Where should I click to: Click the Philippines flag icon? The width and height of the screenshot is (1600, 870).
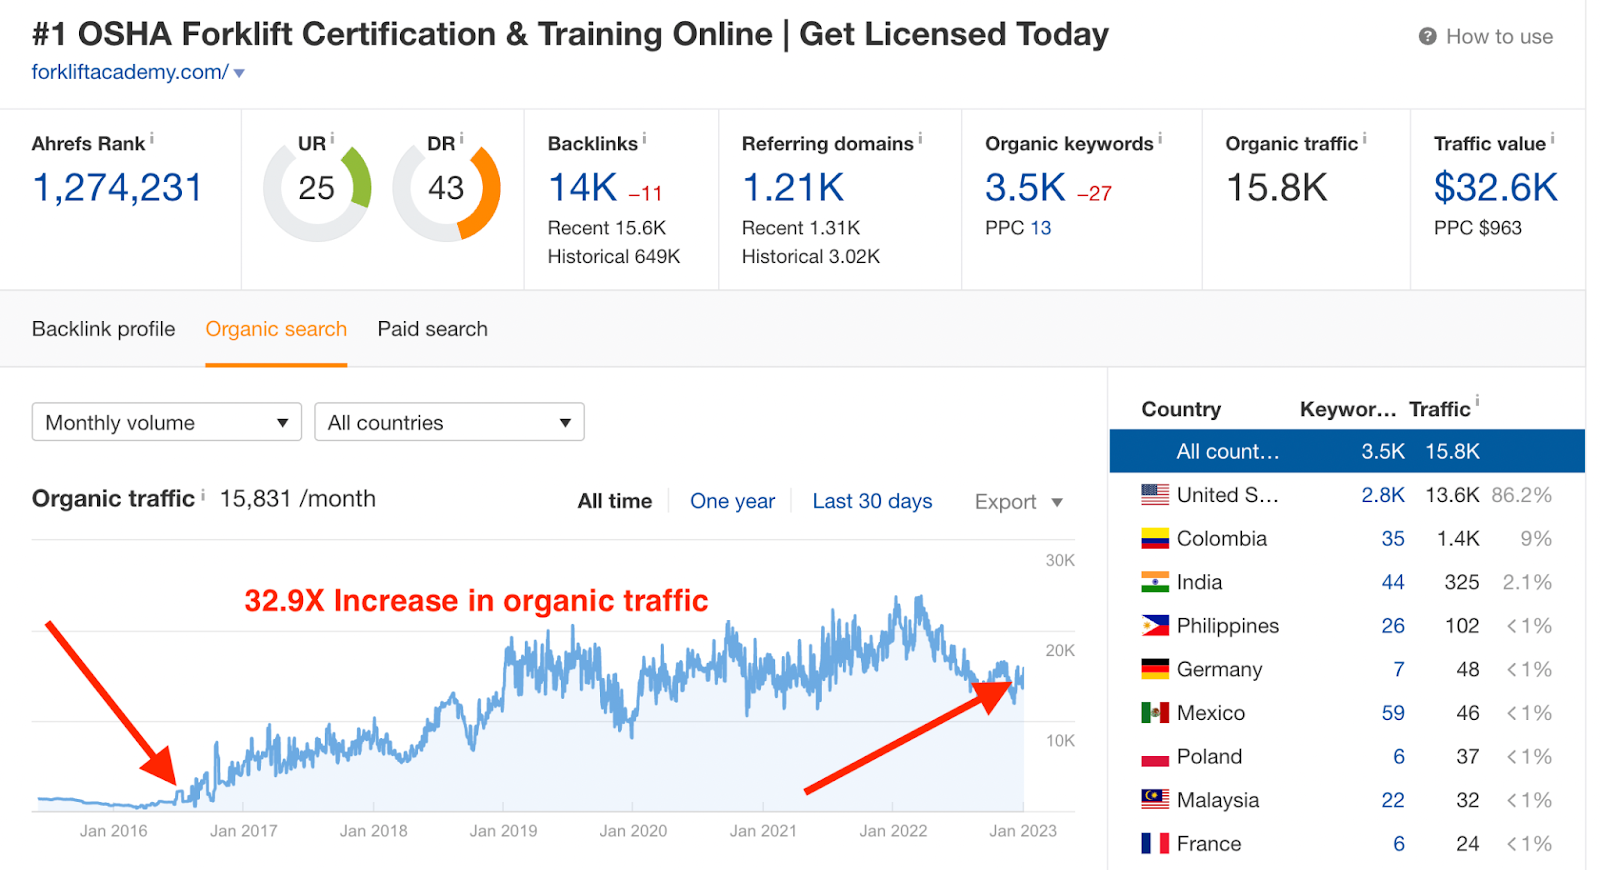pyautogui.click(x=1155, y=626)
